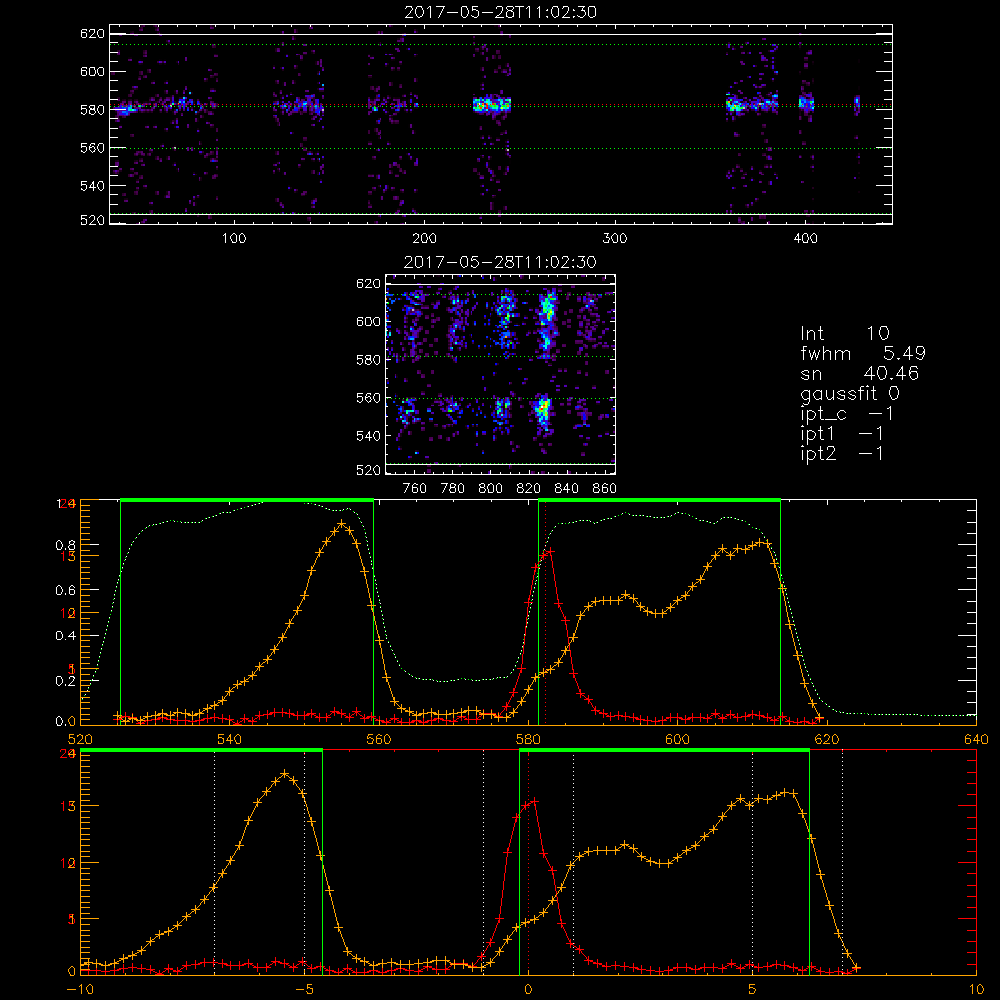Click the -5 x-axis label on bottom plot
Viewport: 1000px width, 1000px height.
(x=304, y=989)
